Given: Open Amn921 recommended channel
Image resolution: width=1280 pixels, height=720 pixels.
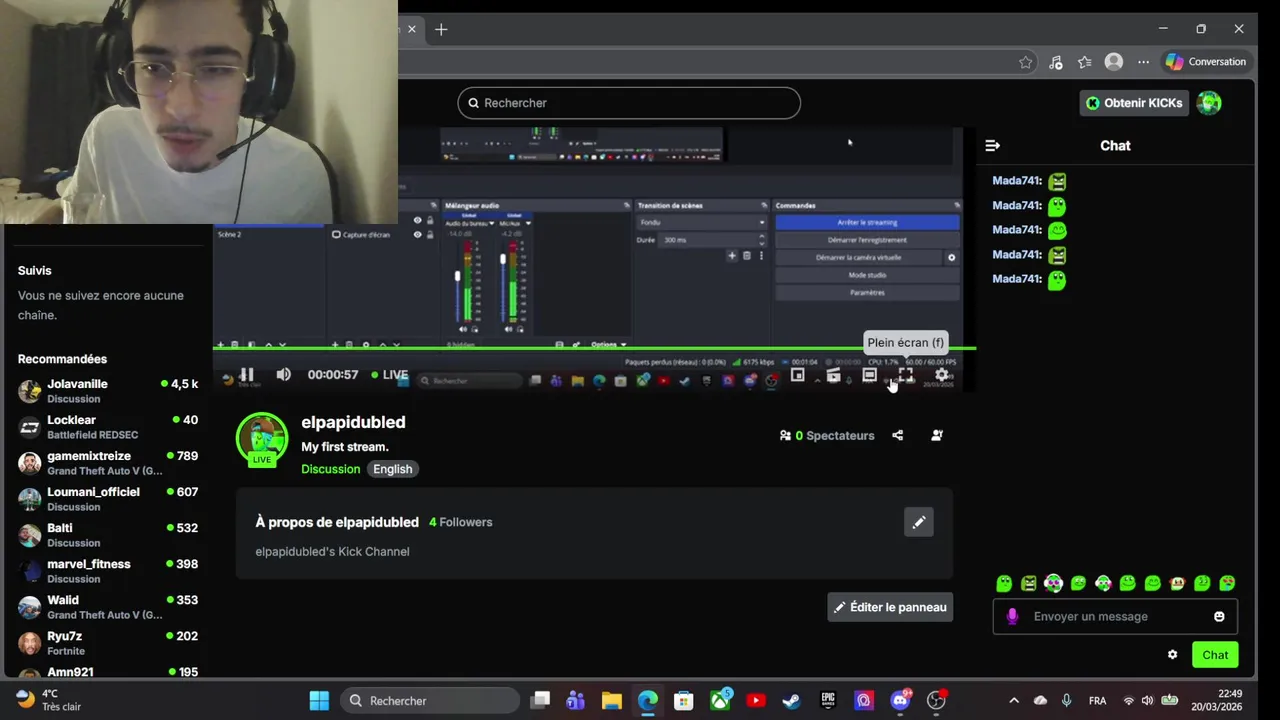Looking at the screenshot, I should [x=107, y=672].
